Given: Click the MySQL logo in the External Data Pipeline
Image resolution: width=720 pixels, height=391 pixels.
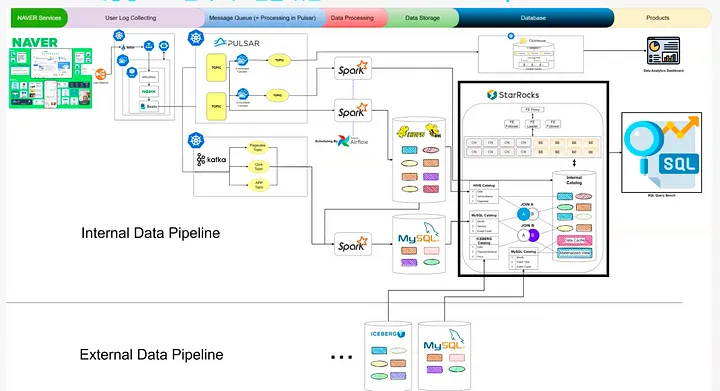Looking at the screenshot, I should click(444, 341).
